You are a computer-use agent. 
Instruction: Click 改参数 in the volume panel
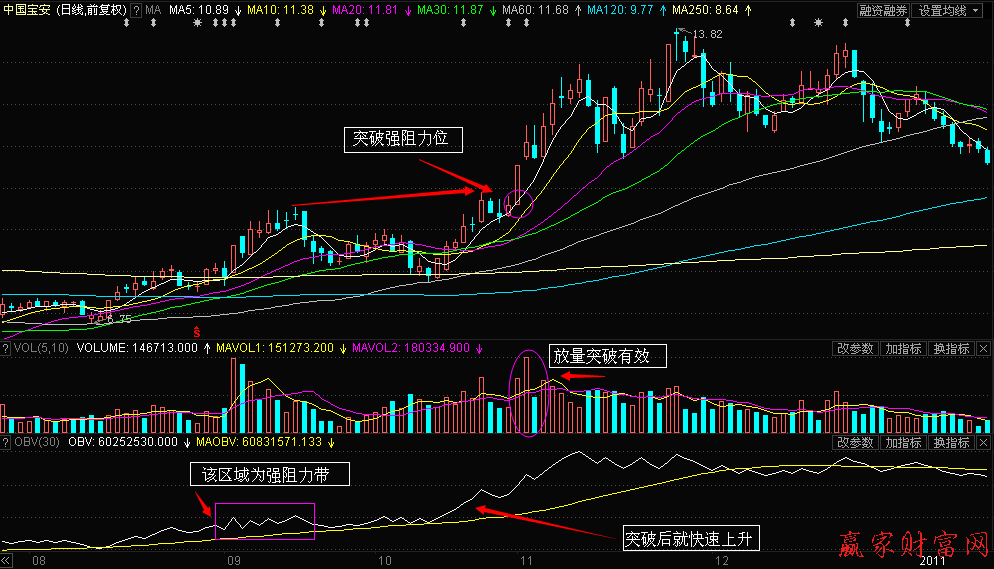(856, 349)
